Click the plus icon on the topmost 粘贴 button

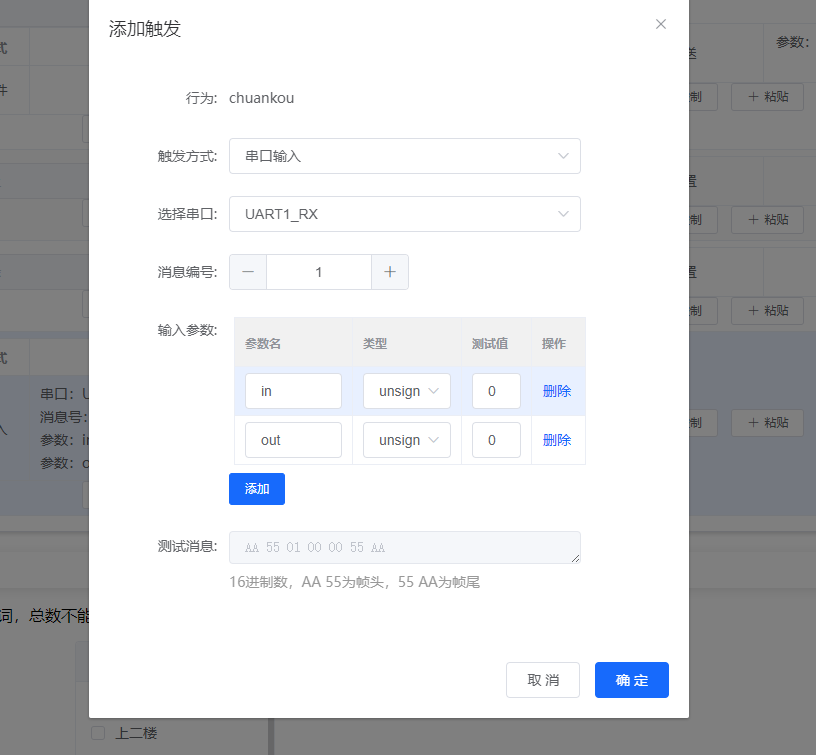(x=752, y=97)
